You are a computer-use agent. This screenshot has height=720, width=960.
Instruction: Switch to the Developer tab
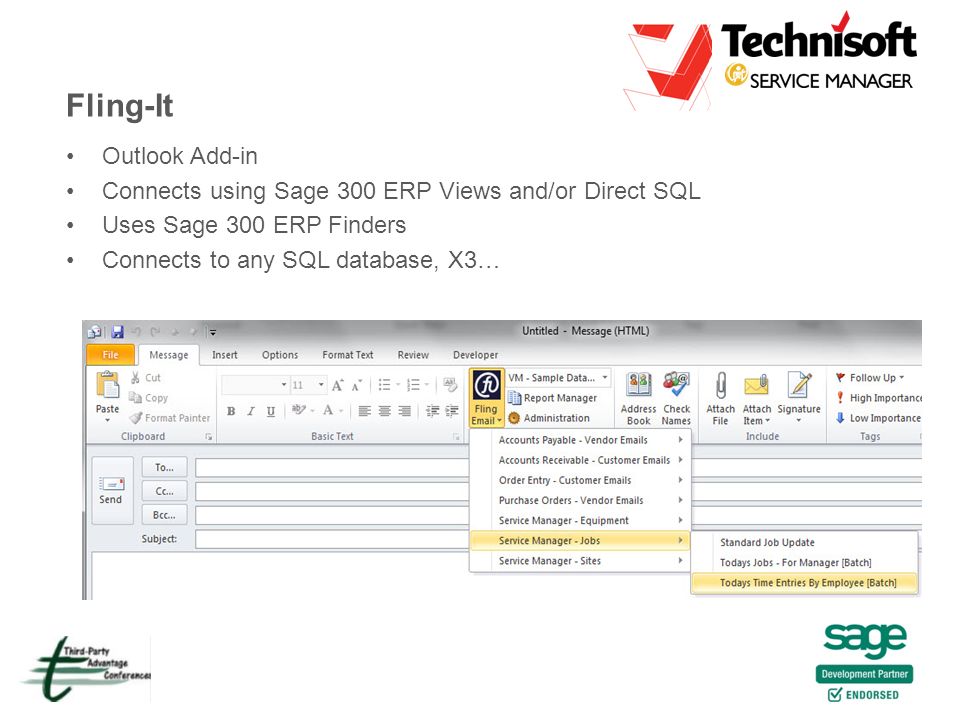(x=476, y=354)
